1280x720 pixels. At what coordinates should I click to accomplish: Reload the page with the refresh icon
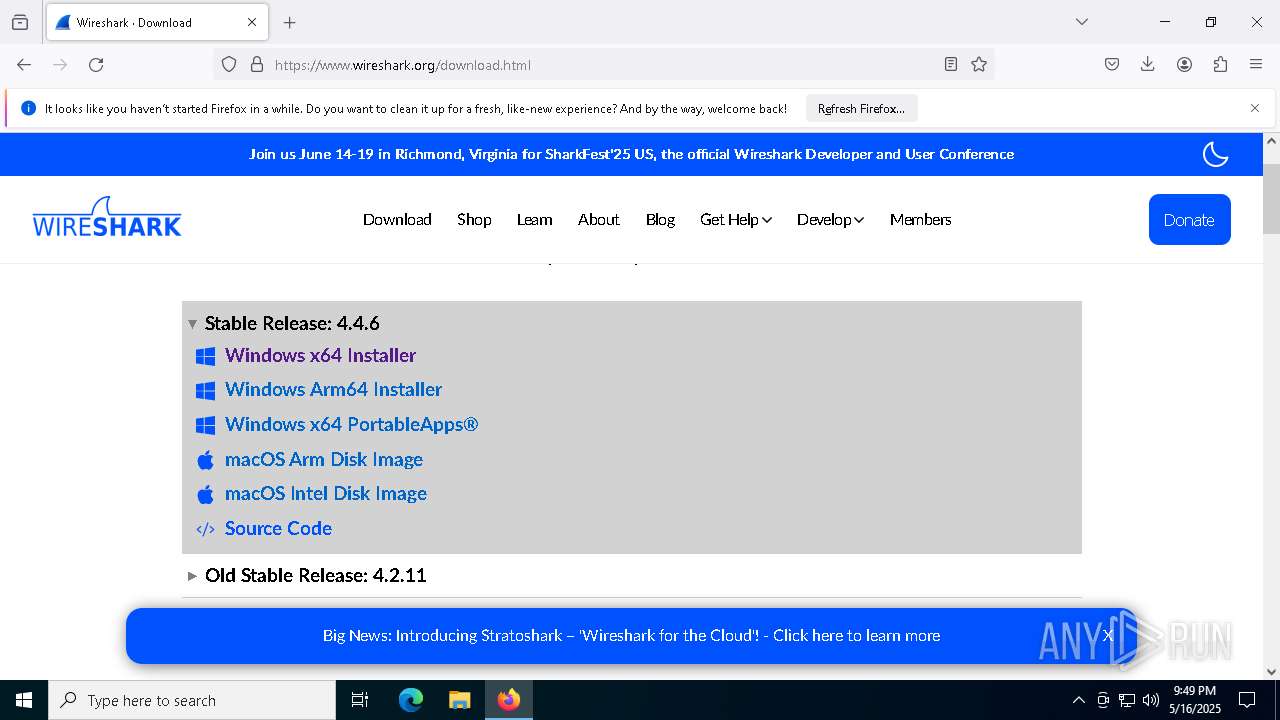96,64
